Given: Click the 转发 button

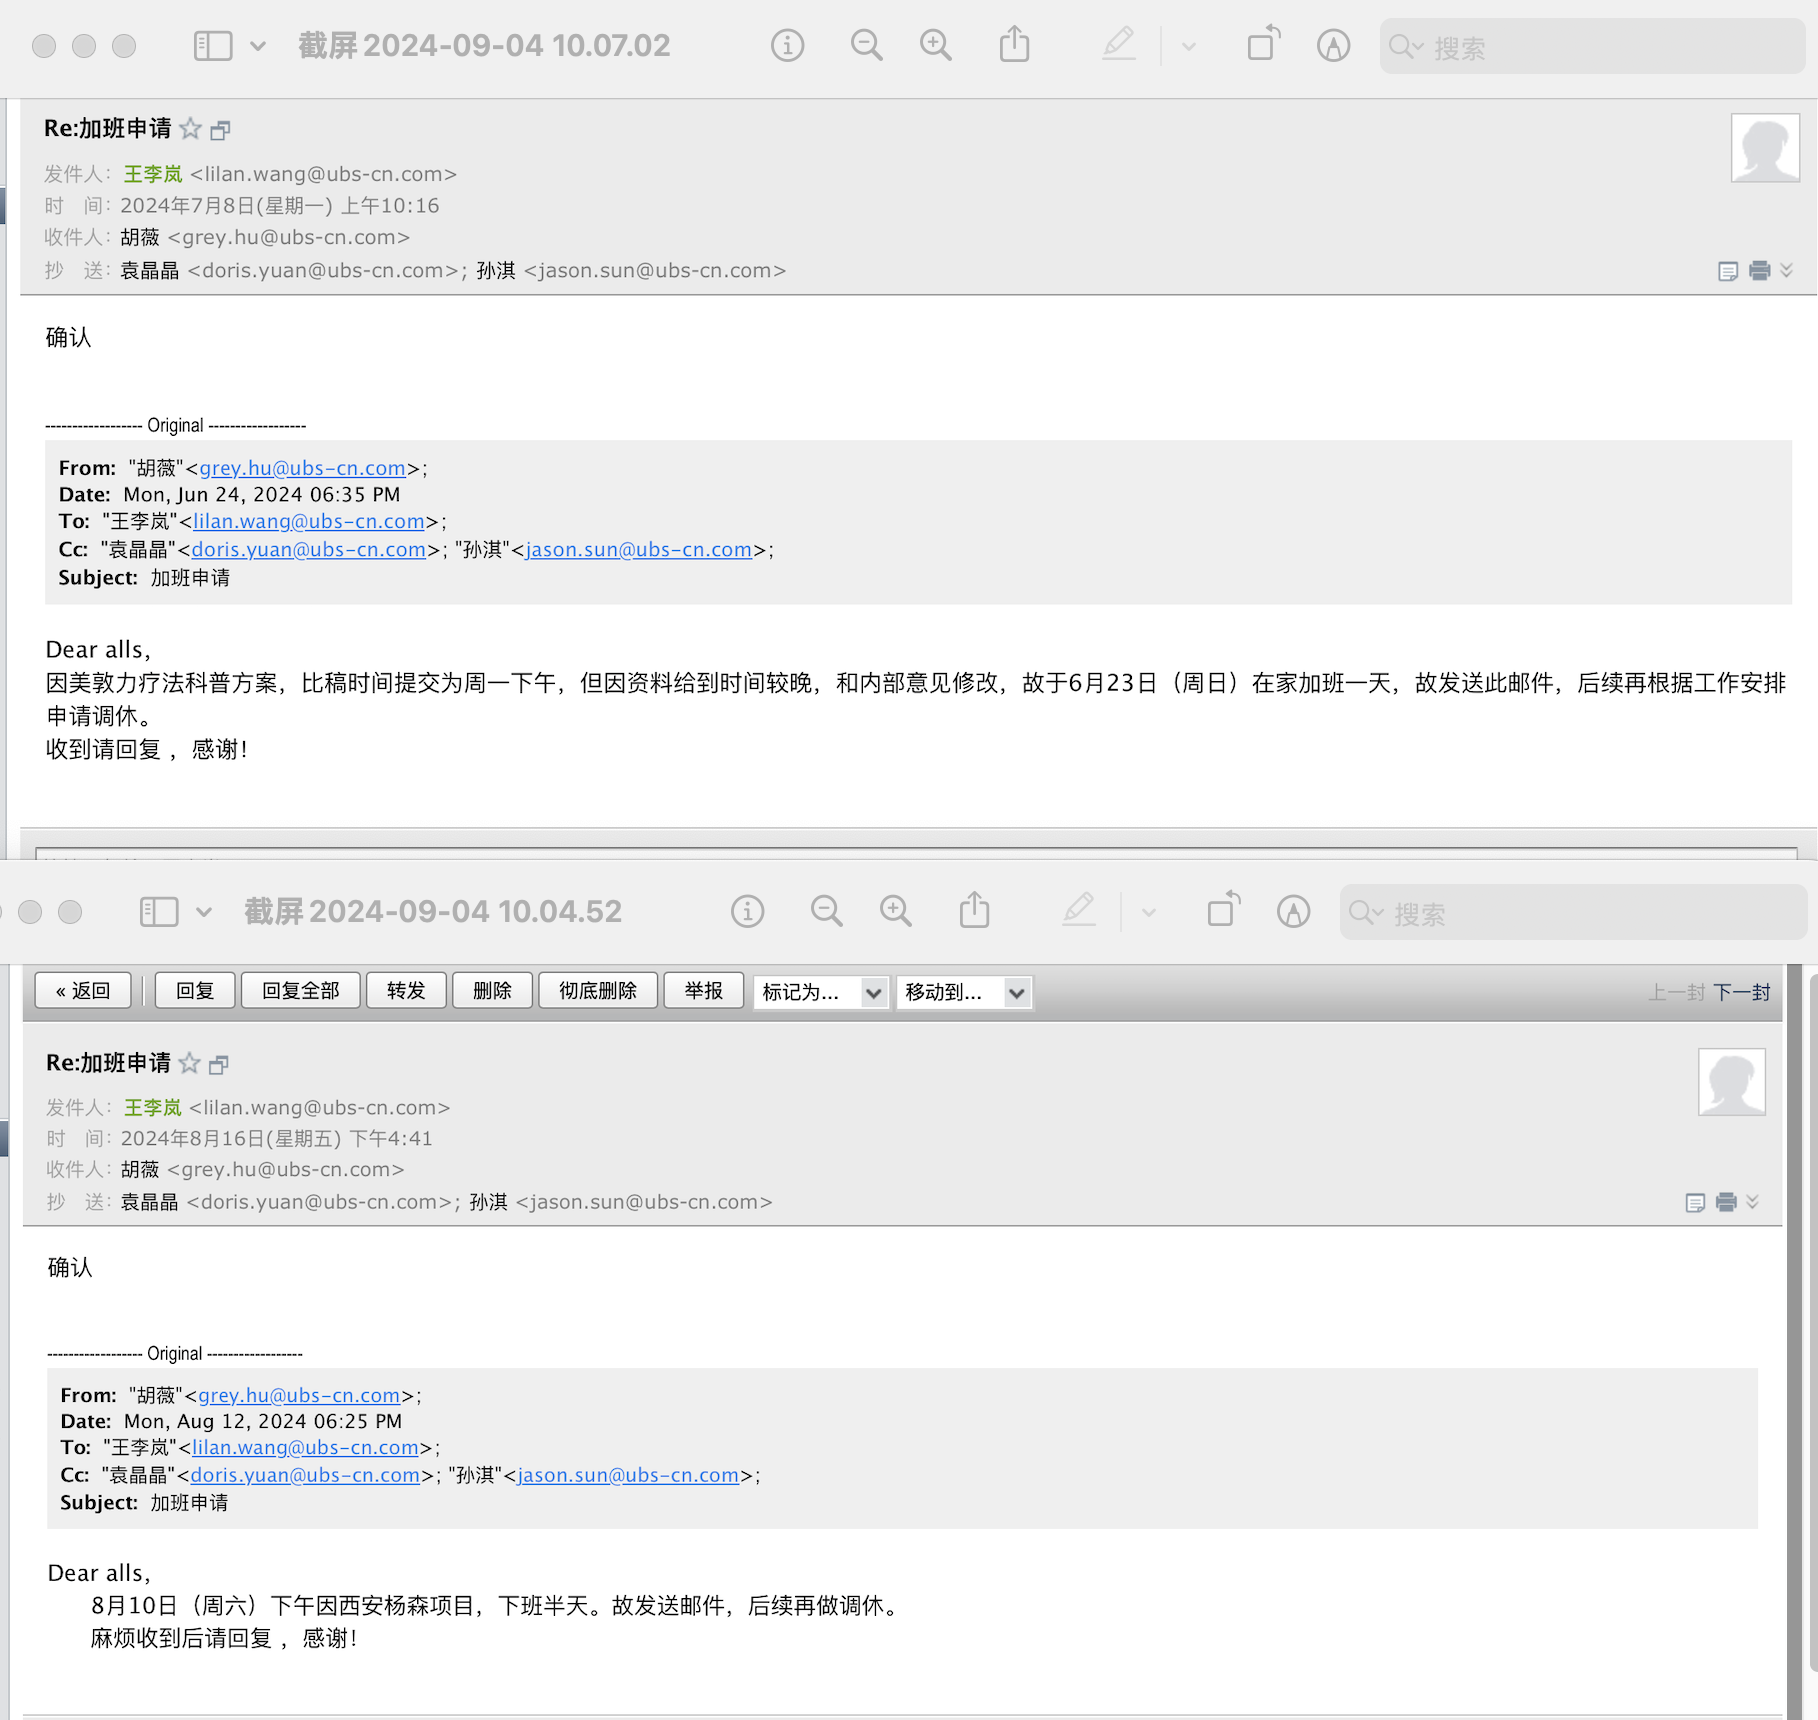Looking at the screenshot, I should point(406,991).
